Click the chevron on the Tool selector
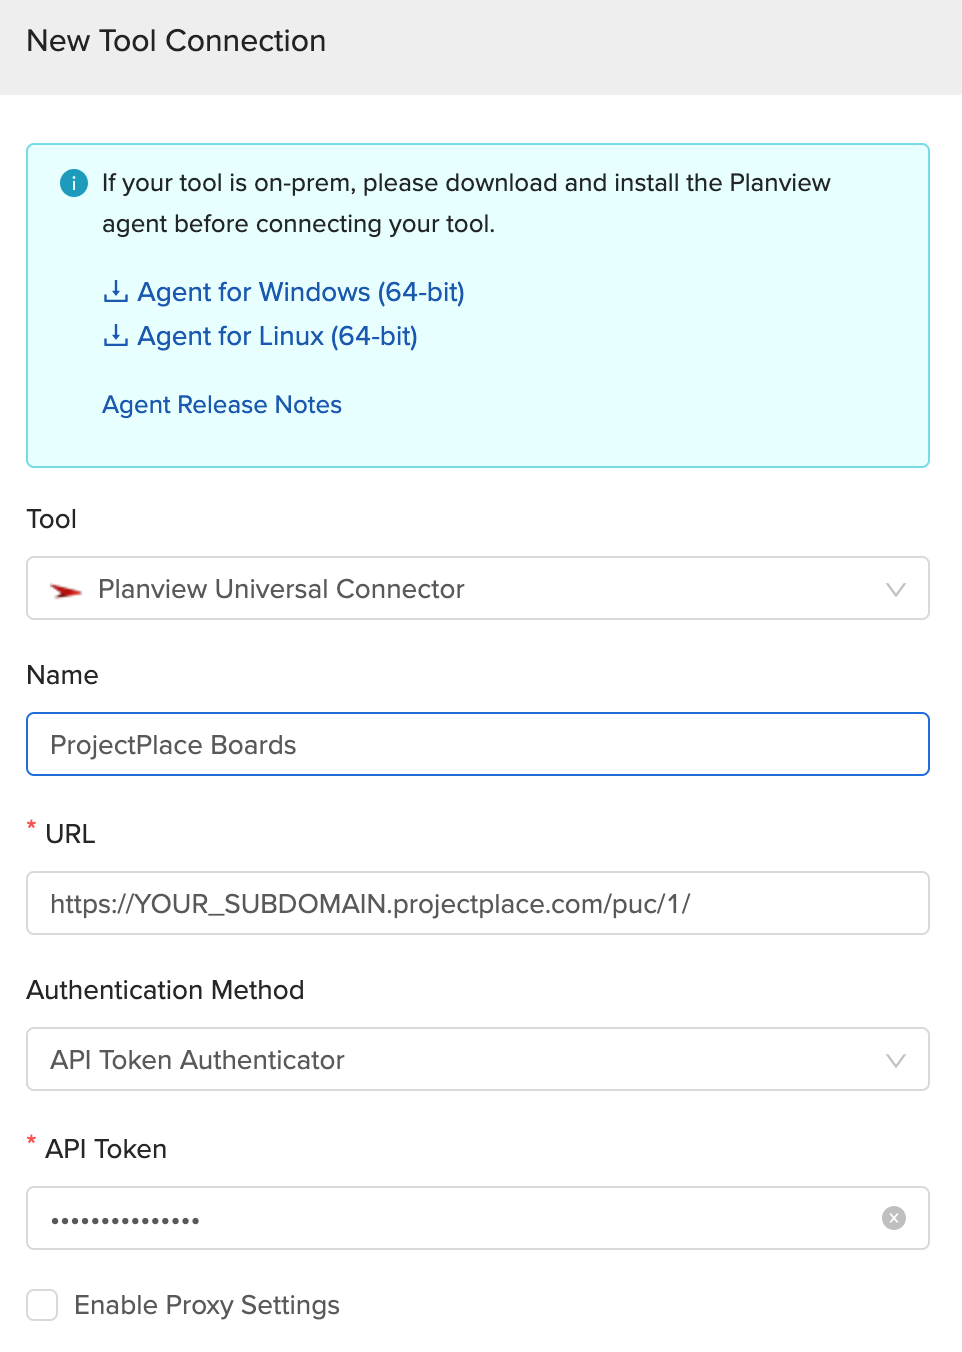This screenshot has height=1352, width=962. [896, 589]
